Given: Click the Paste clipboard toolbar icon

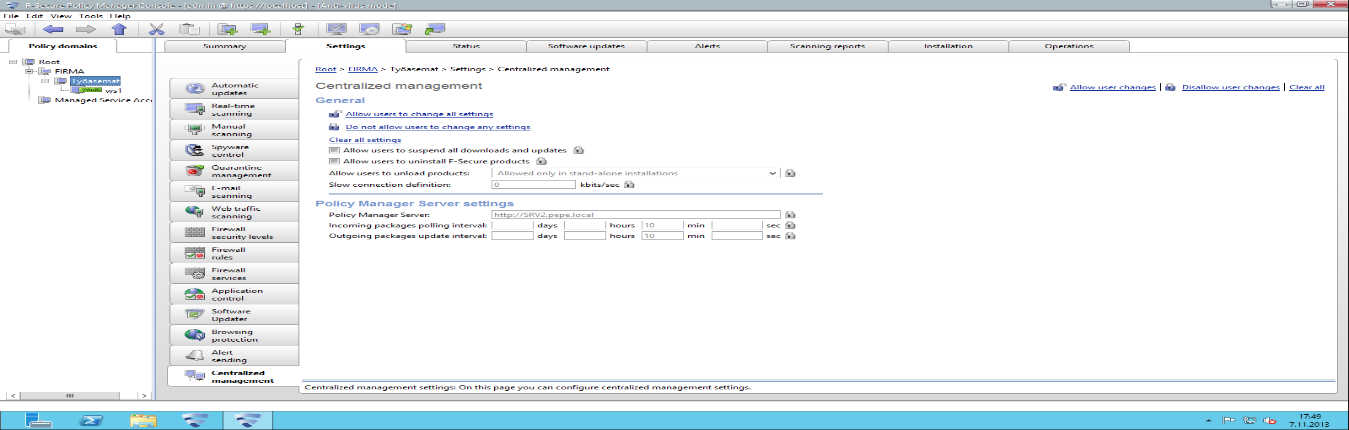Looking at the screenshot, I should [x=188, y=29].
